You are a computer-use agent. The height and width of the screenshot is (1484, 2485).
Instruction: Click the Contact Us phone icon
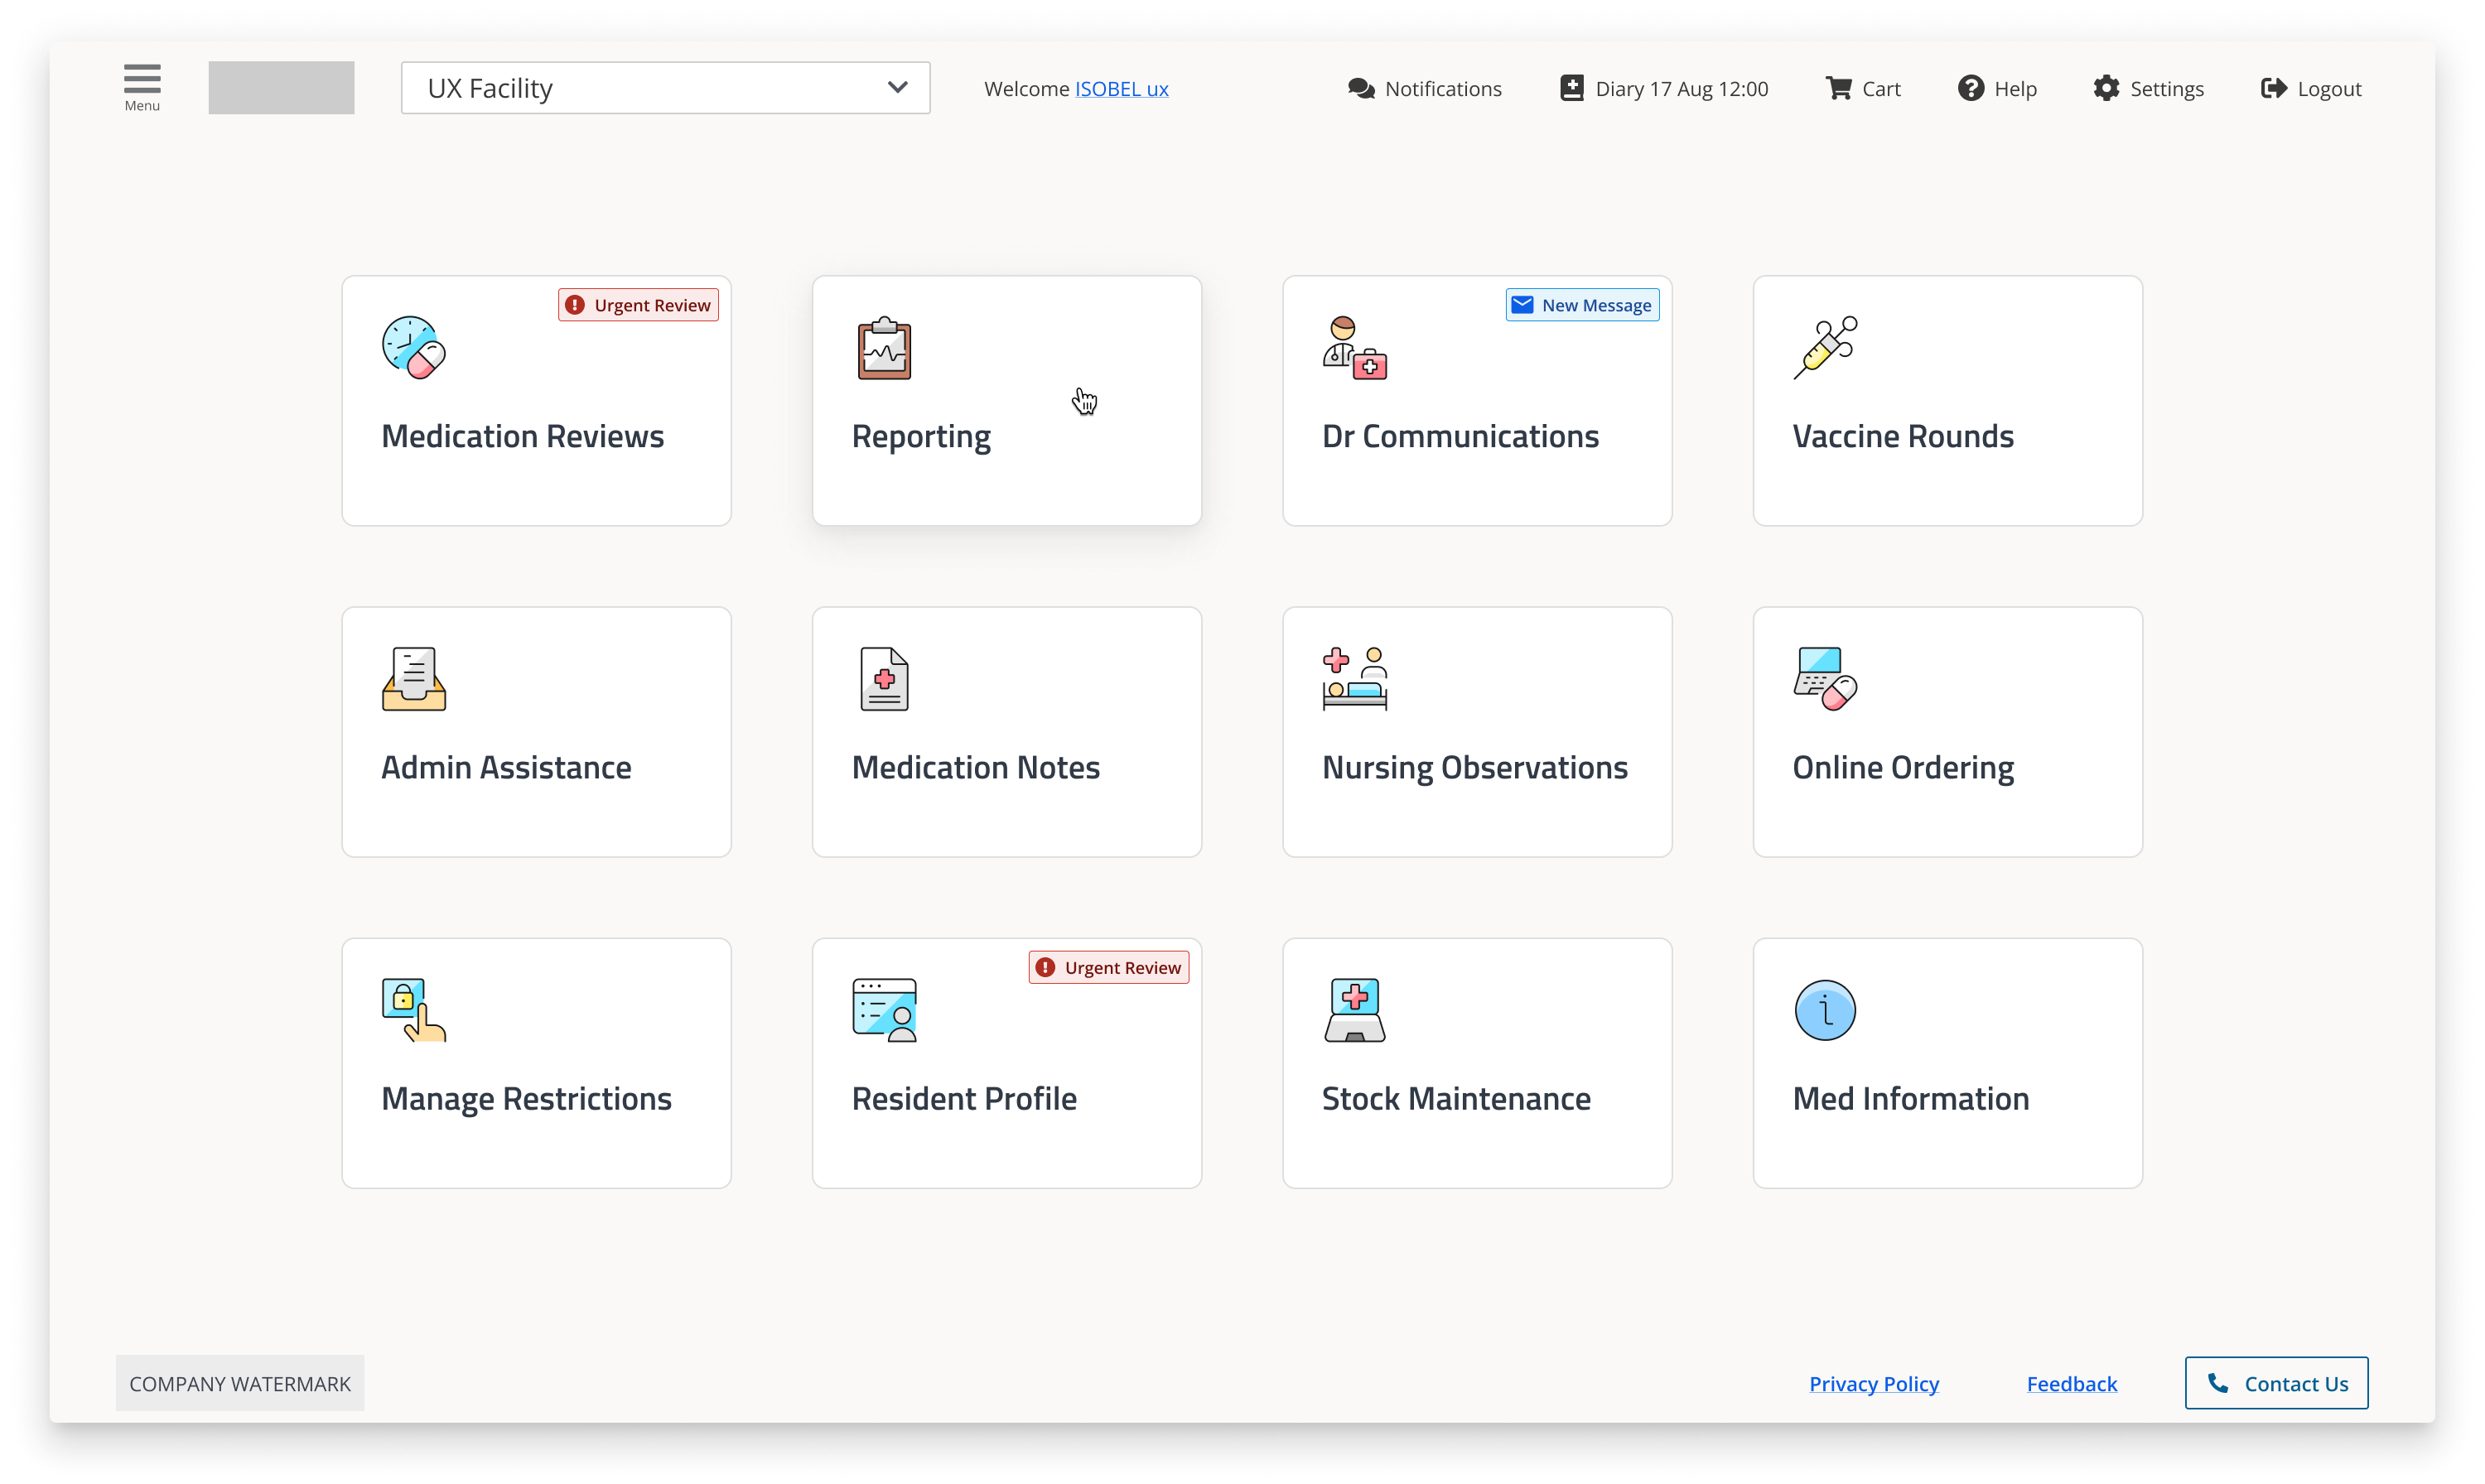(x=2218, y=1383)
